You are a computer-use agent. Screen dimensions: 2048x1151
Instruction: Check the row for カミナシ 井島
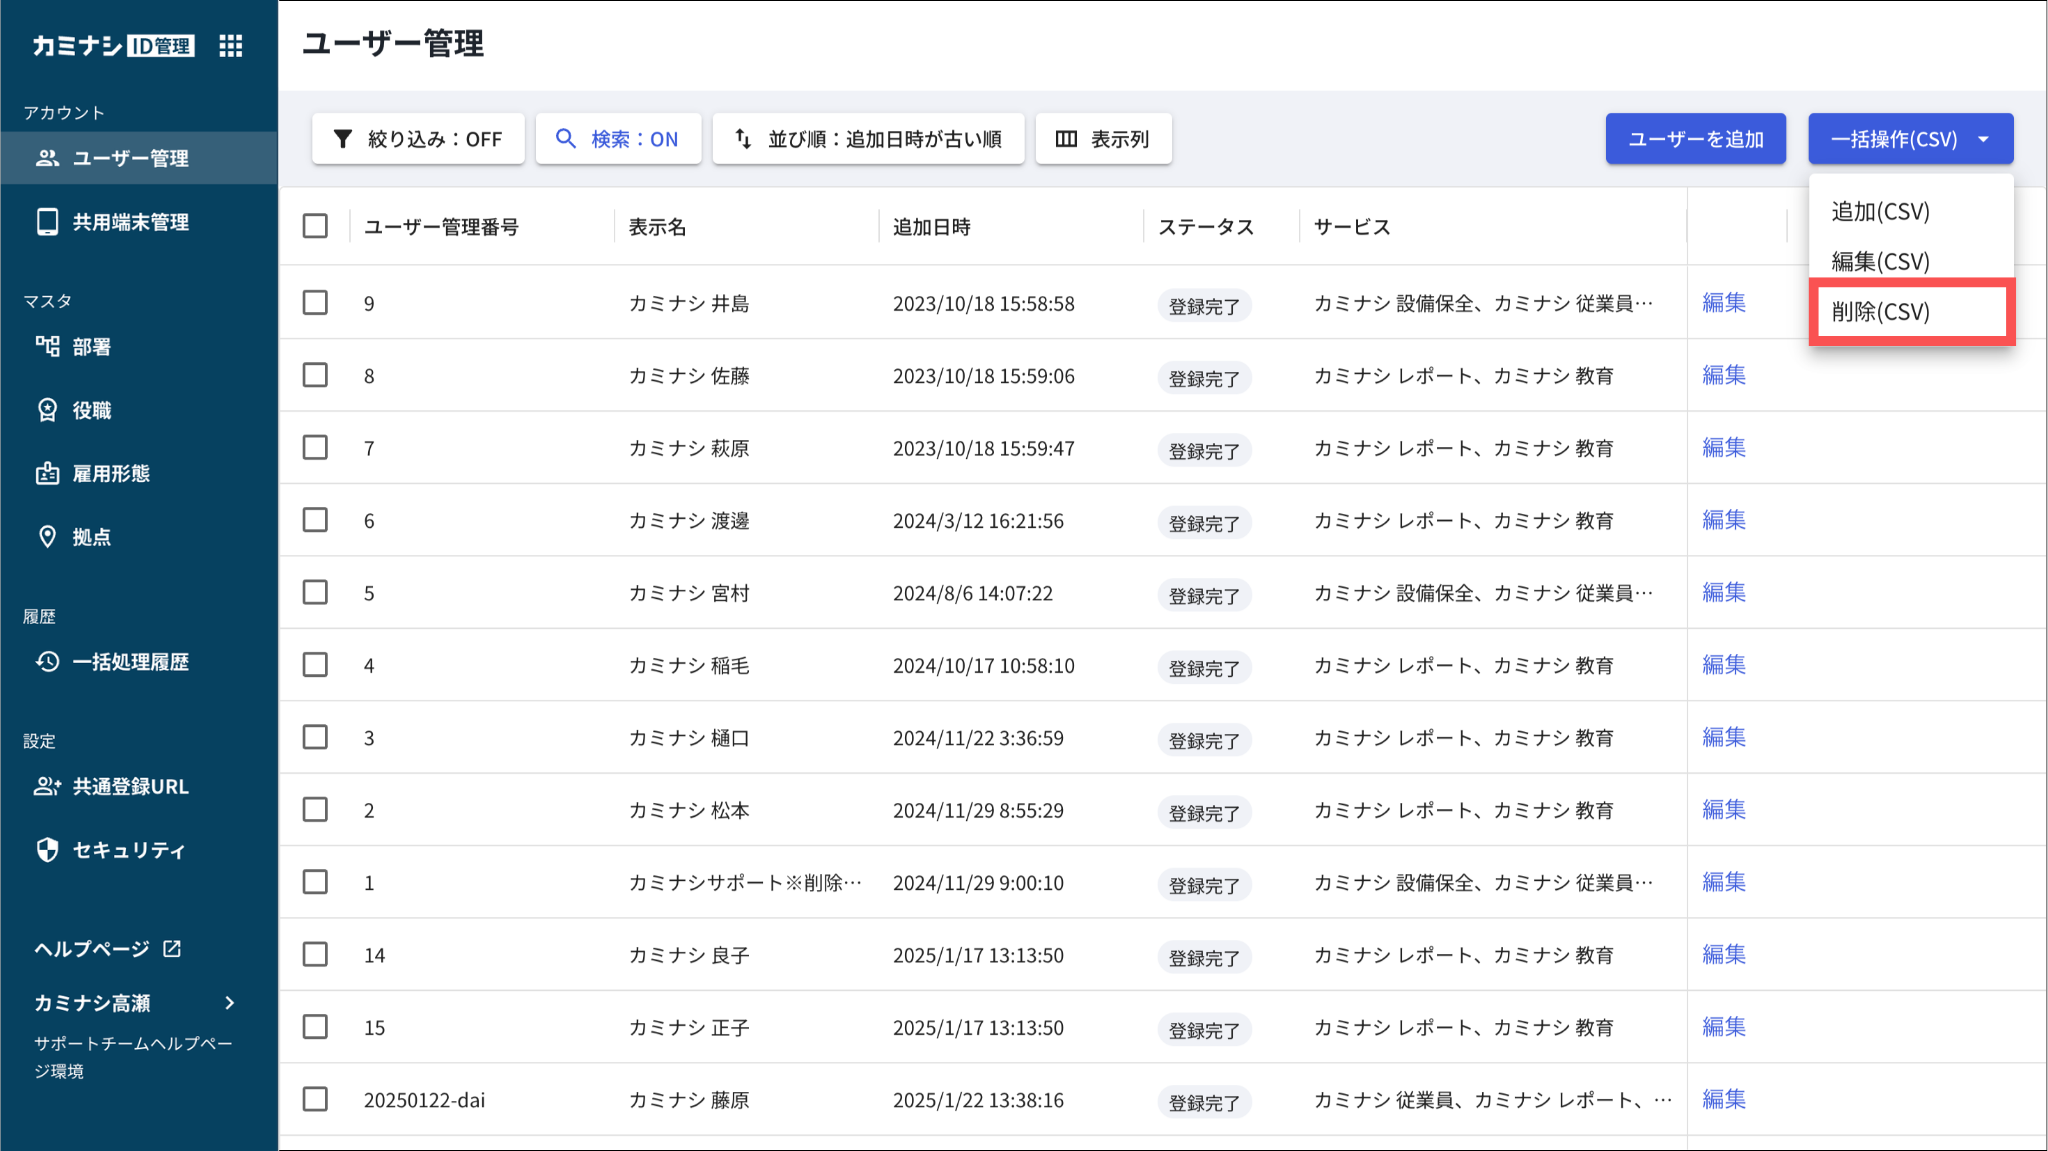315,303
